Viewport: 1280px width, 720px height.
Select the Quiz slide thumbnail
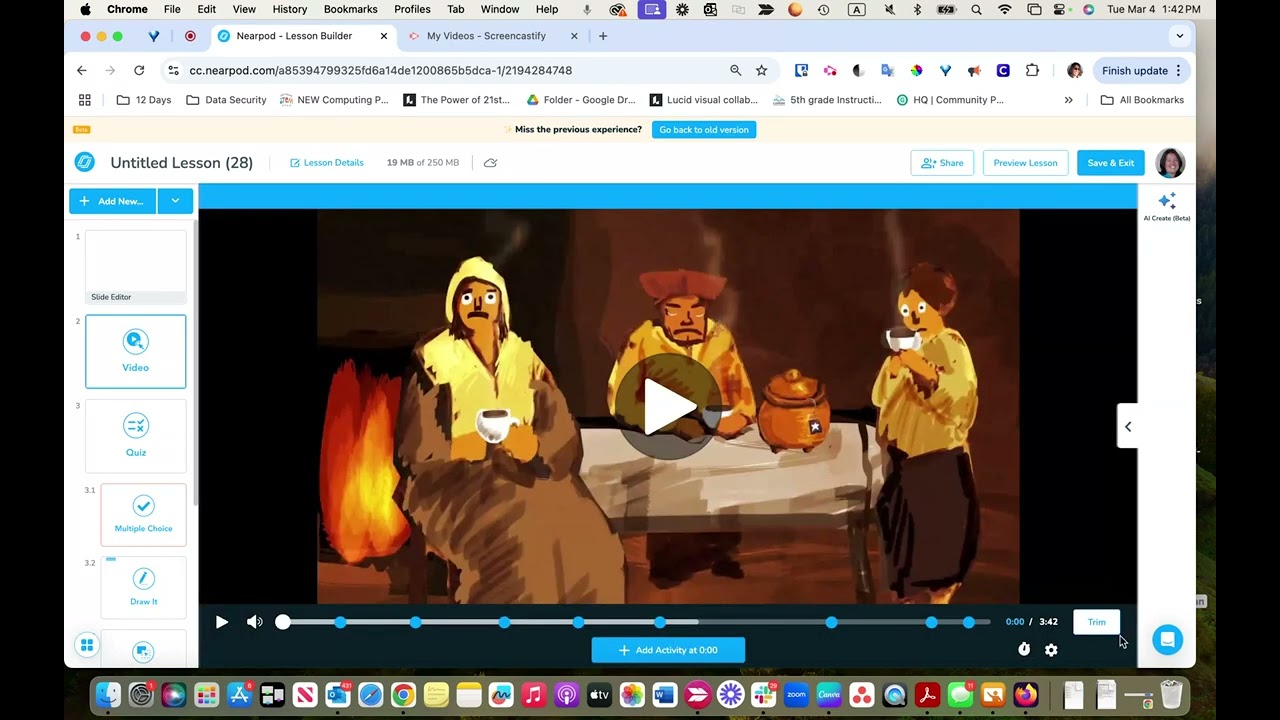136,436
